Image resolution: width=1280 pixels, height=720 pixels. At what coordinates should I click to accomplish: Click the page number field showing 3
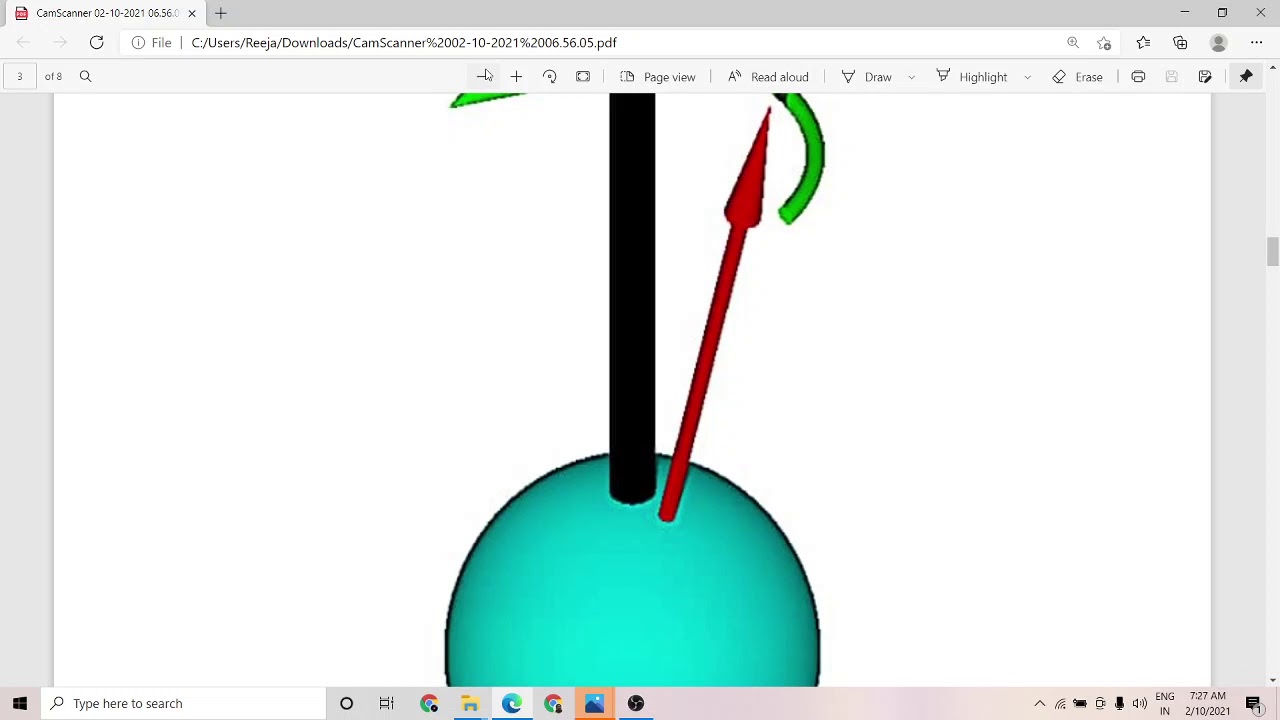[19, 76]
